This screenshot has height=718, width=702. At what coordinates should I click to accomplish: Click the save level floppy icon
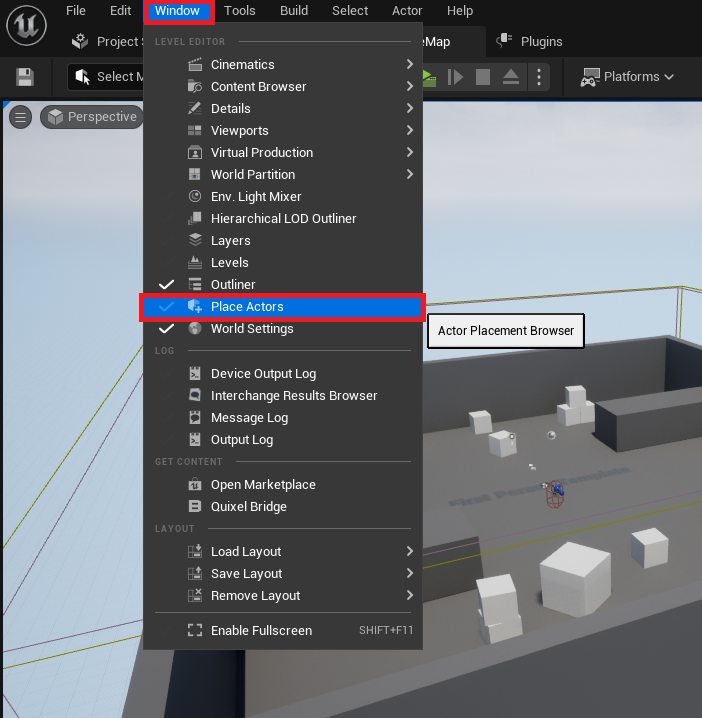25,77
